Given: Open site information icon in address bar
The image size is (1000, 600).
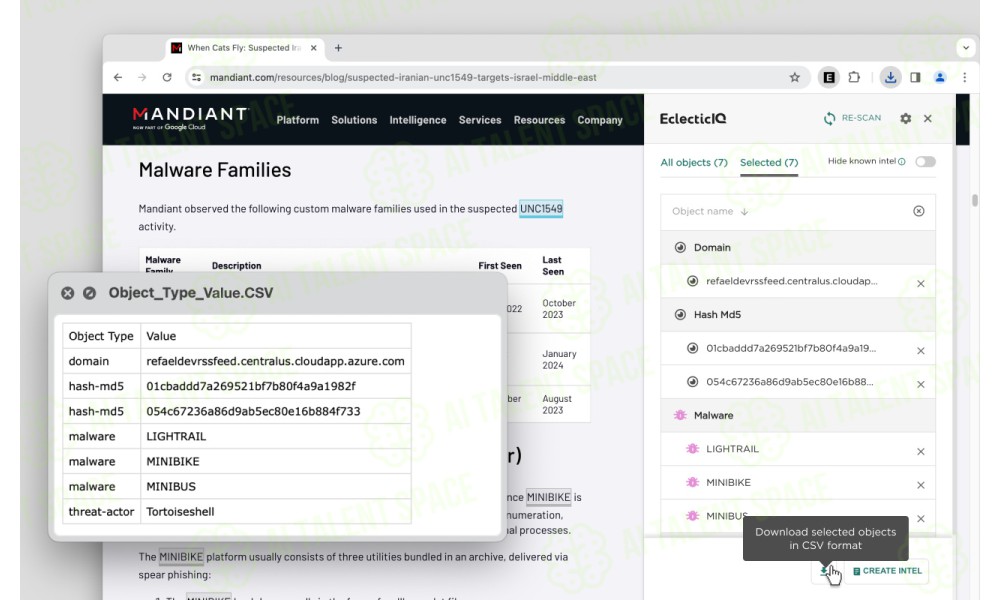Looking at the screenshot, I should pos(196,77).
